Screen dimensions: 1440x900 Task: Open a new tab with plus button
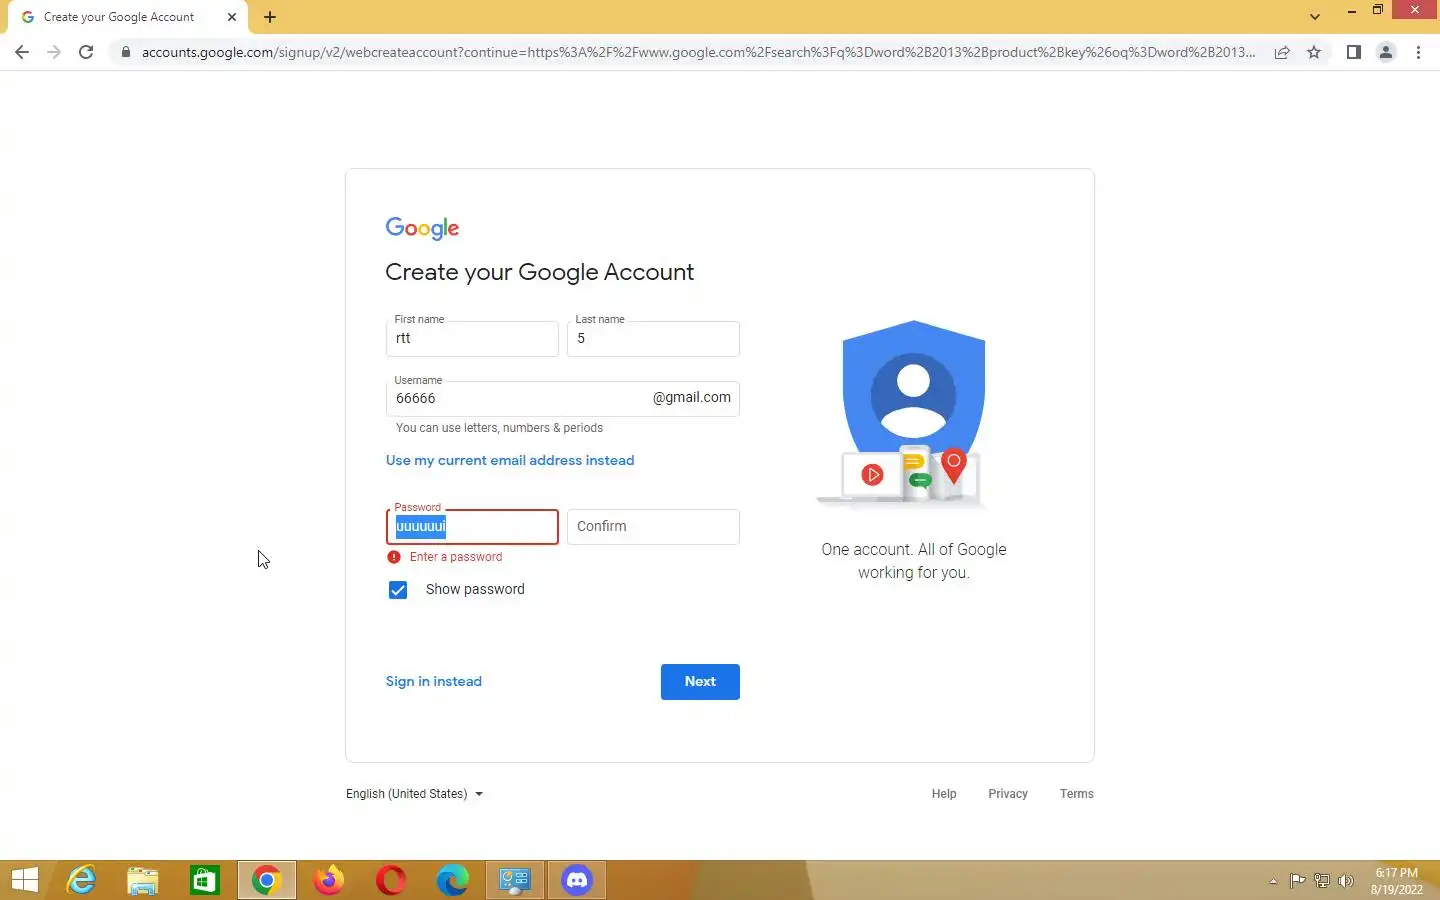270,17
